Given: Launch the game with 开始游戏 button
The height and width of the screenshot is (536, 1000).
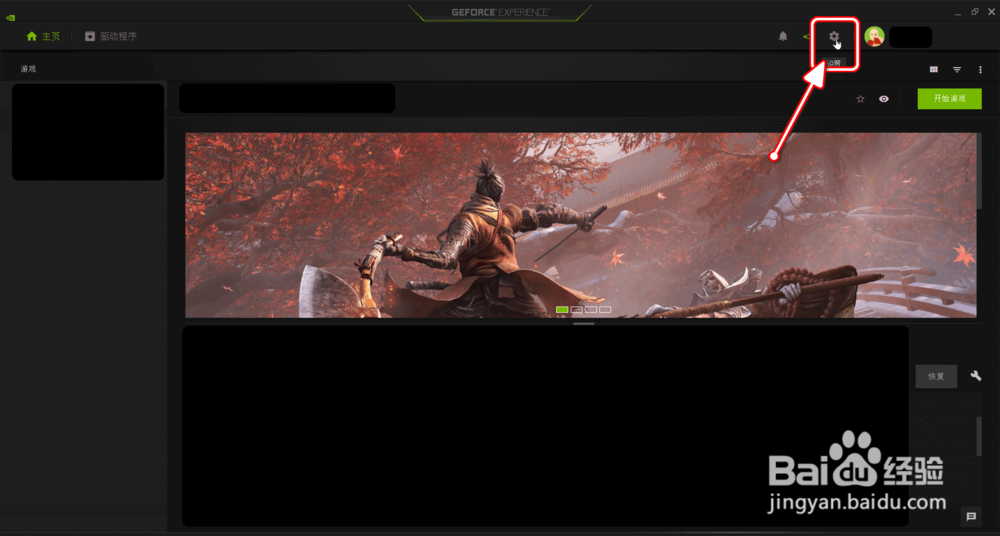Looking at the screenshot, I should pos(950,99).
